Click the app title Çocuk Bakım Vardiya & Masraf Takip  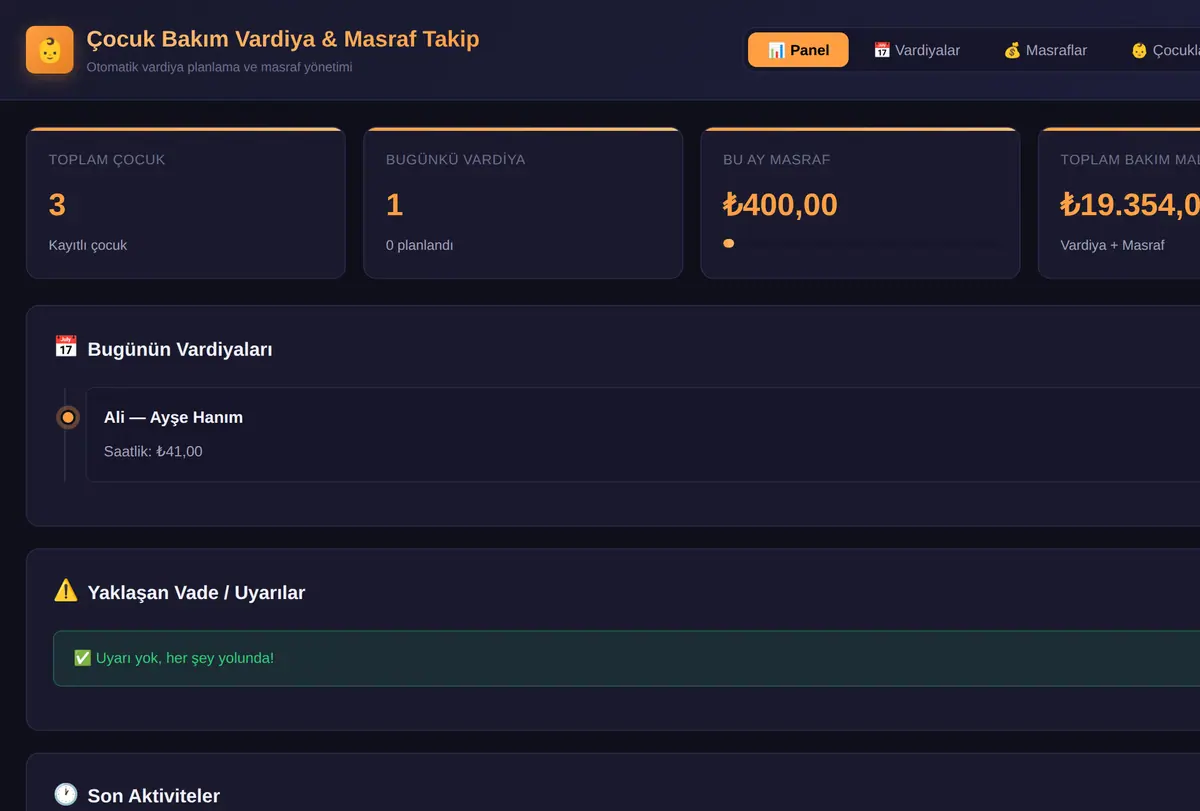coord(283,39)
